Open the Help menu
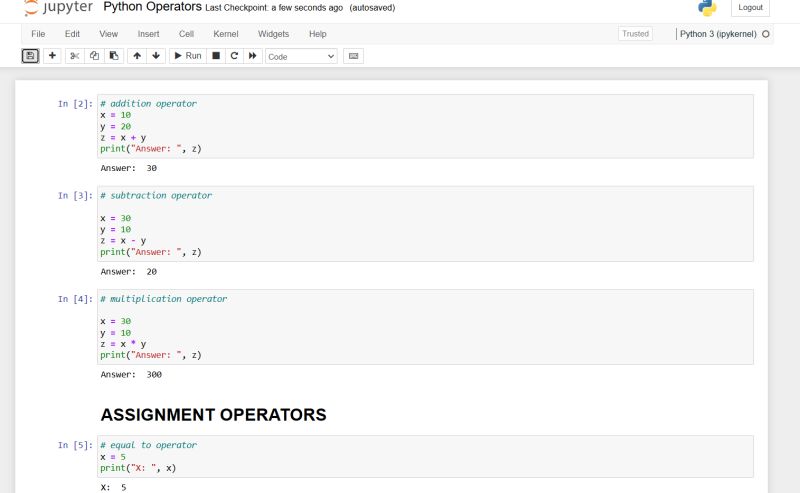The width and height of the screenshot is (800, 493). [317, 34]
